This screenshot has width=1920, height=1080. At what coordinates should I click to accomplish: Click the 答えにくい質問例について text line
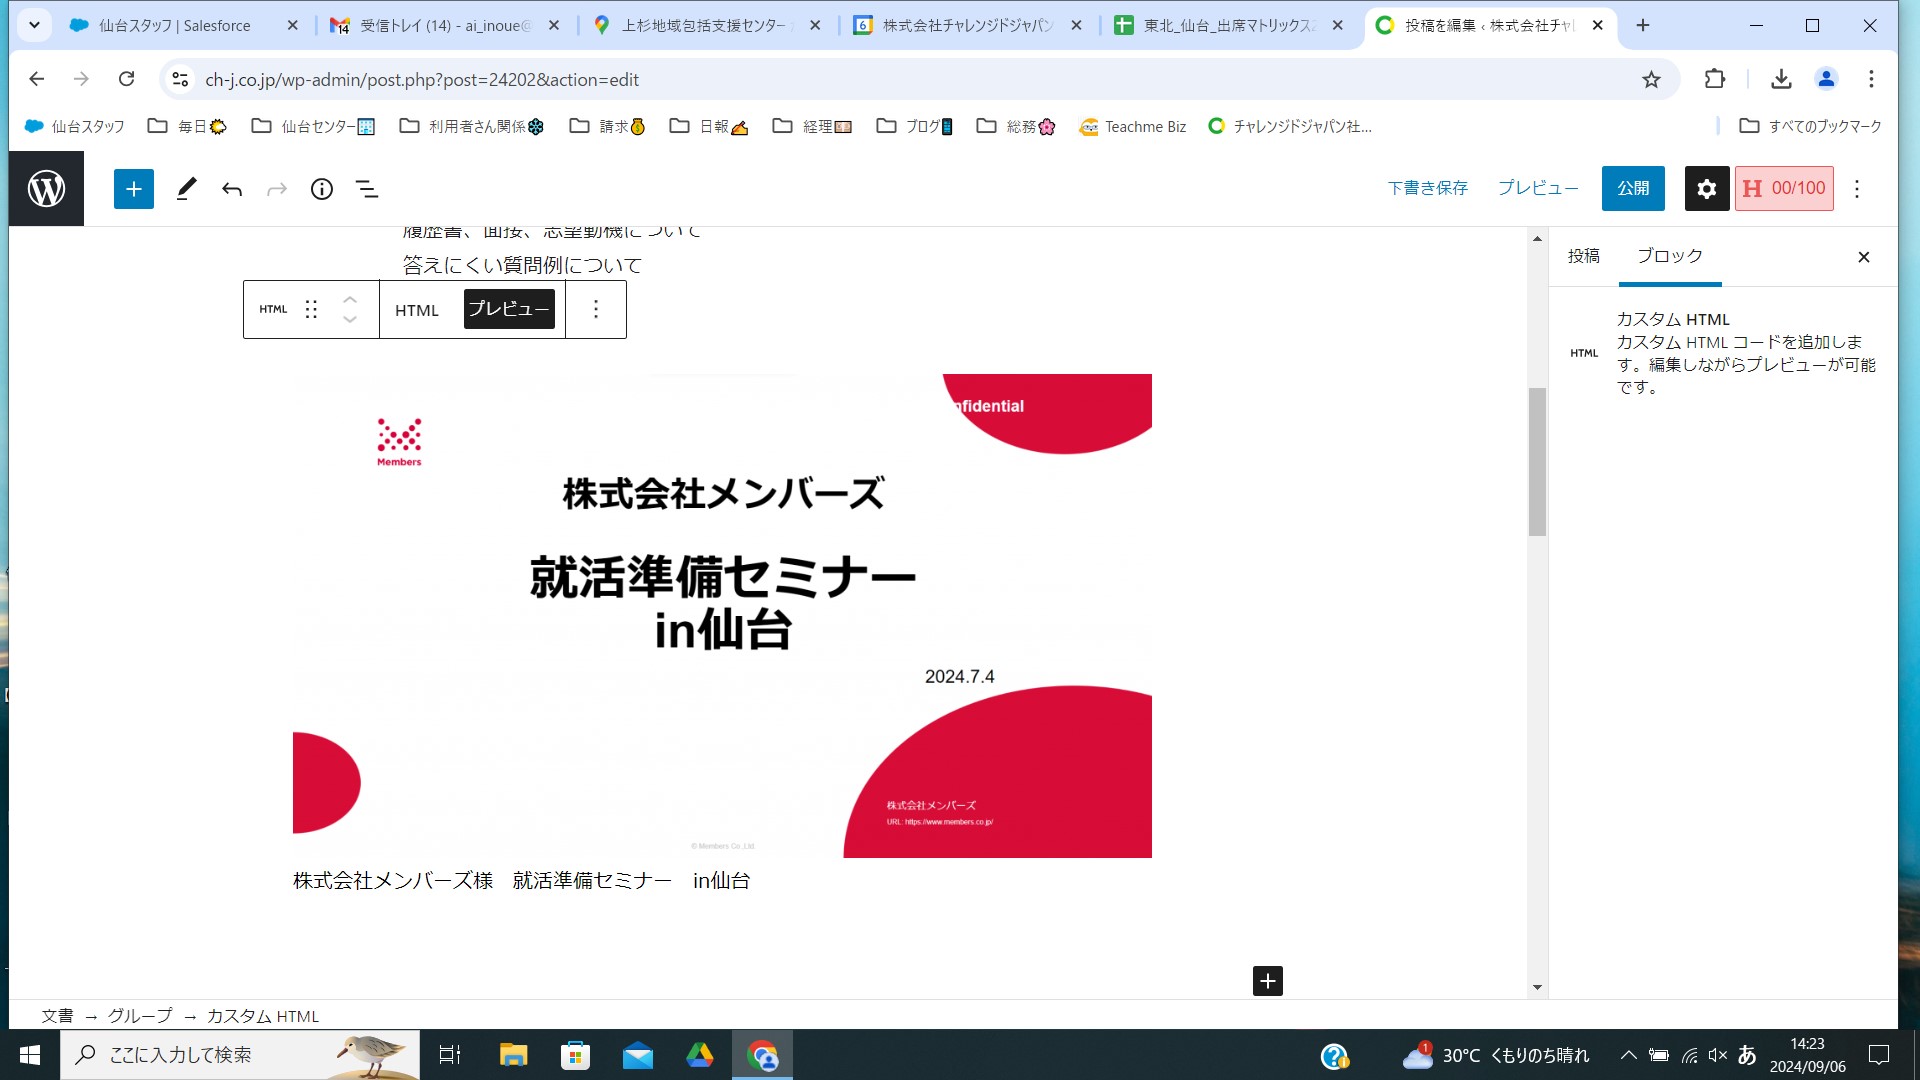522,265
